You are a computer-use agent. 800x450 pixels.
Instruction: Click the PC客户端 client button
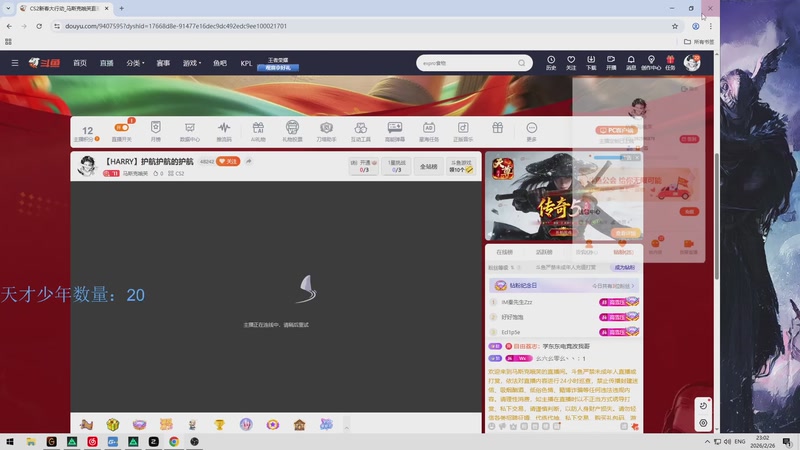(x=616, y=131)
